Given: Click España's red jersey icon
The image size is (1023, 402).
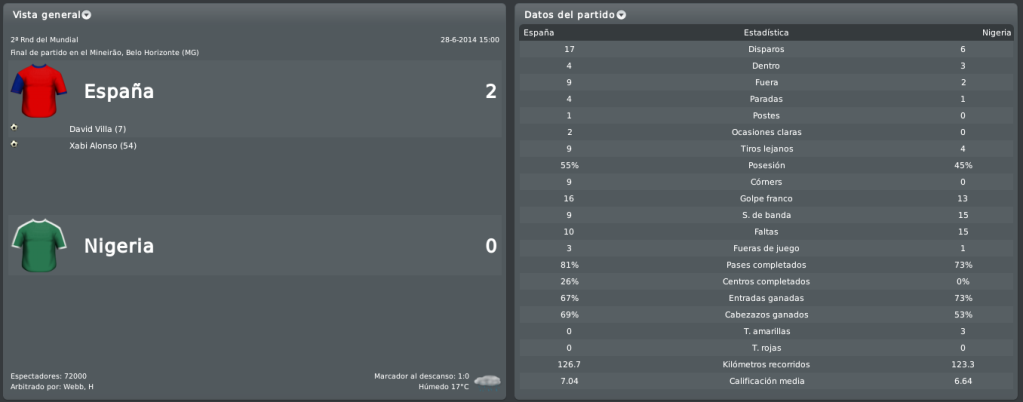Looking at the screenshot, I should [39, 90].
